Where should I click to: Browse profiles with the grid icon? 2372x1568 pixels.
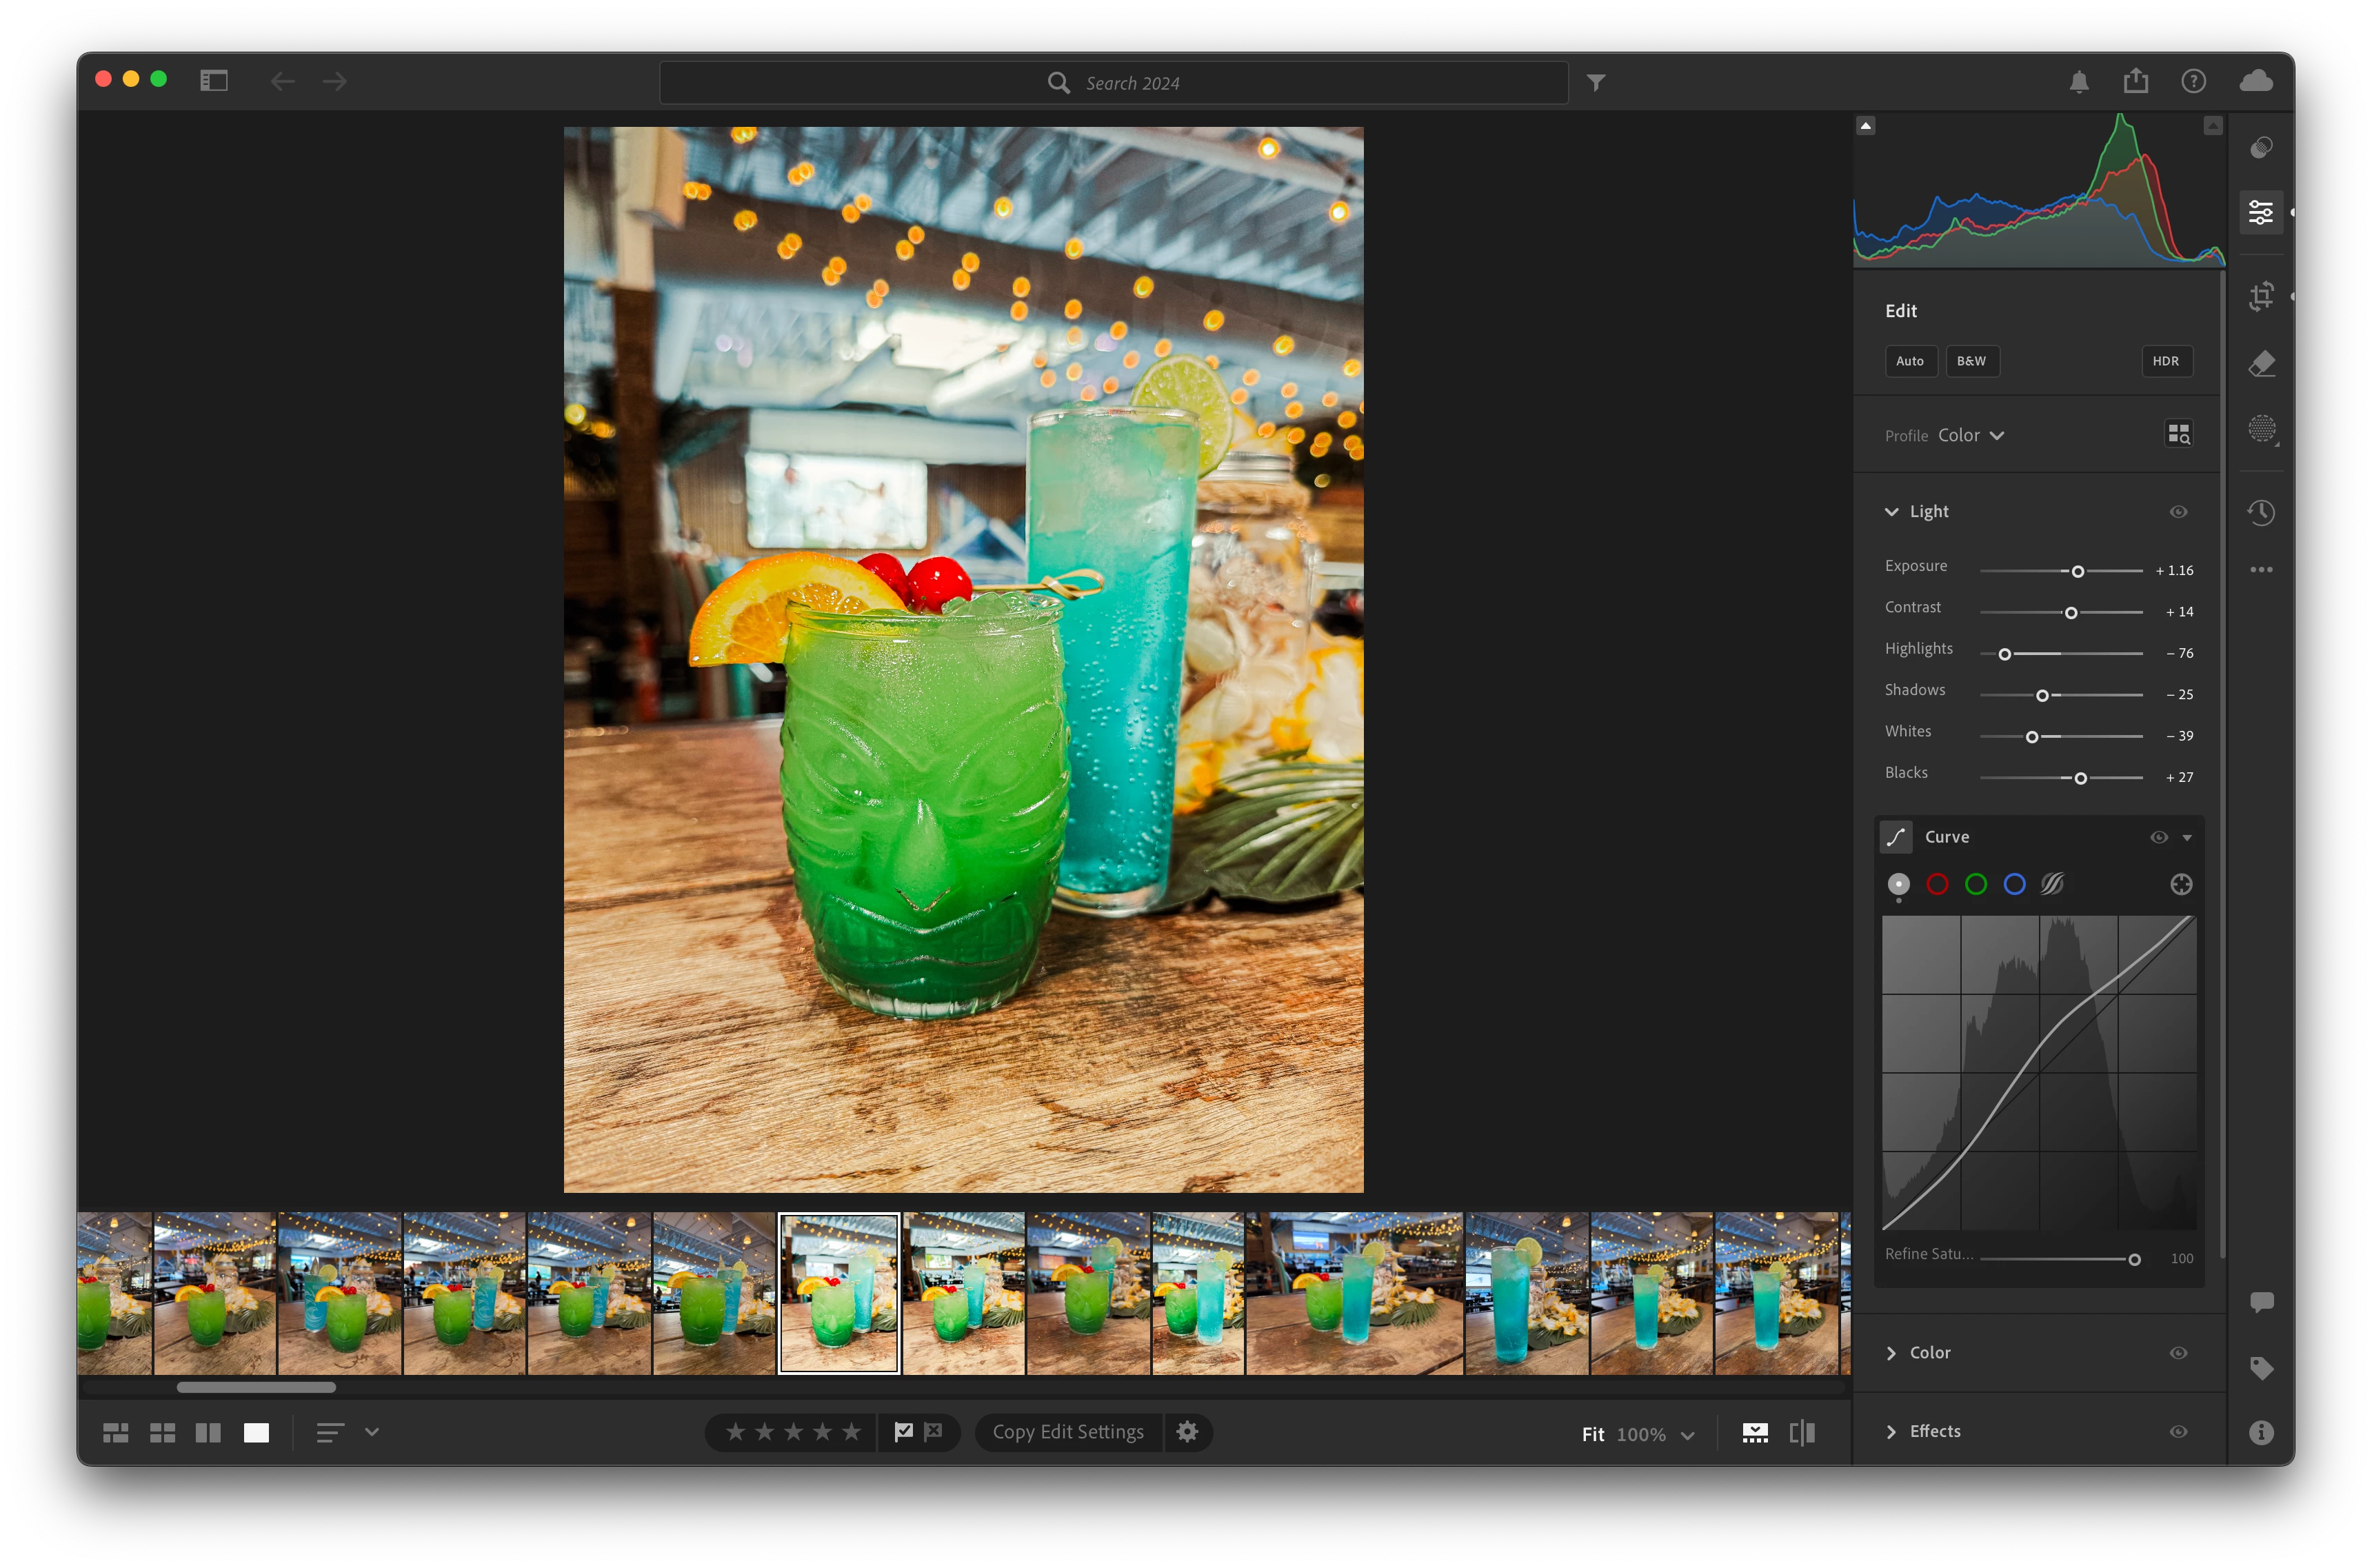[2178, 434]
